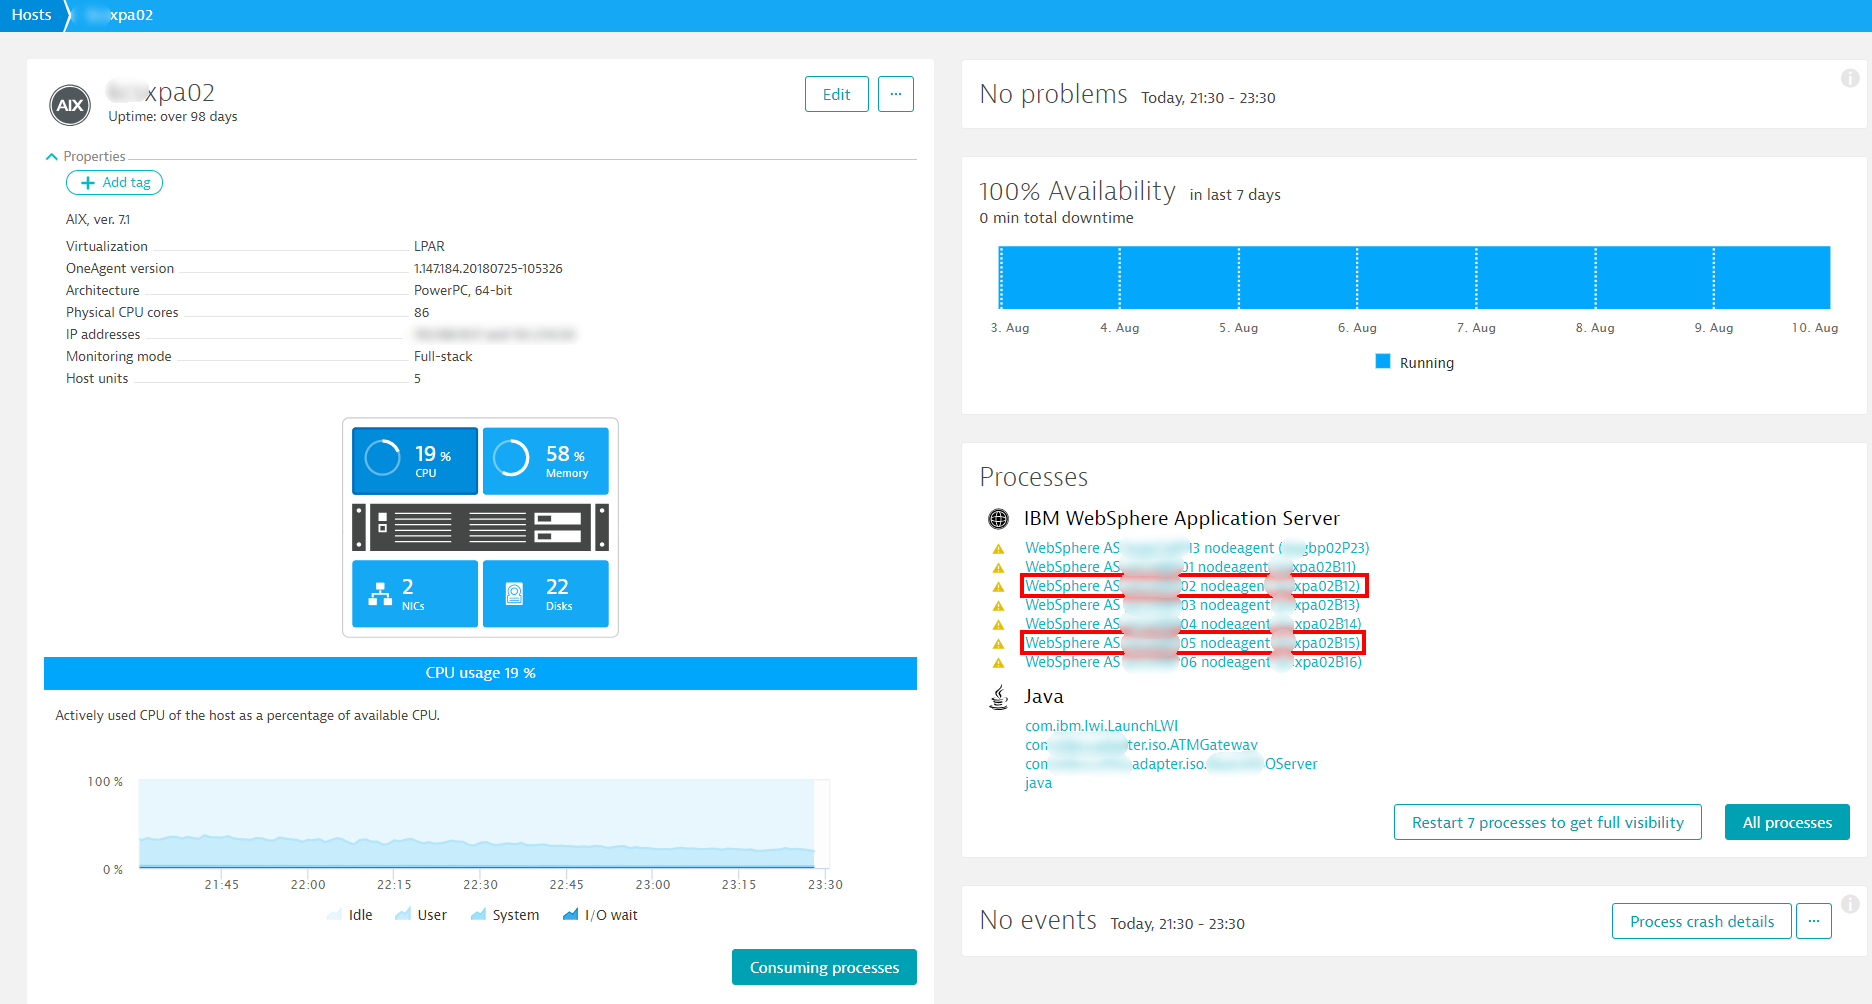The image size is (1872, 1004).
Task: Open the Disks tile
Action: [545, 593]
